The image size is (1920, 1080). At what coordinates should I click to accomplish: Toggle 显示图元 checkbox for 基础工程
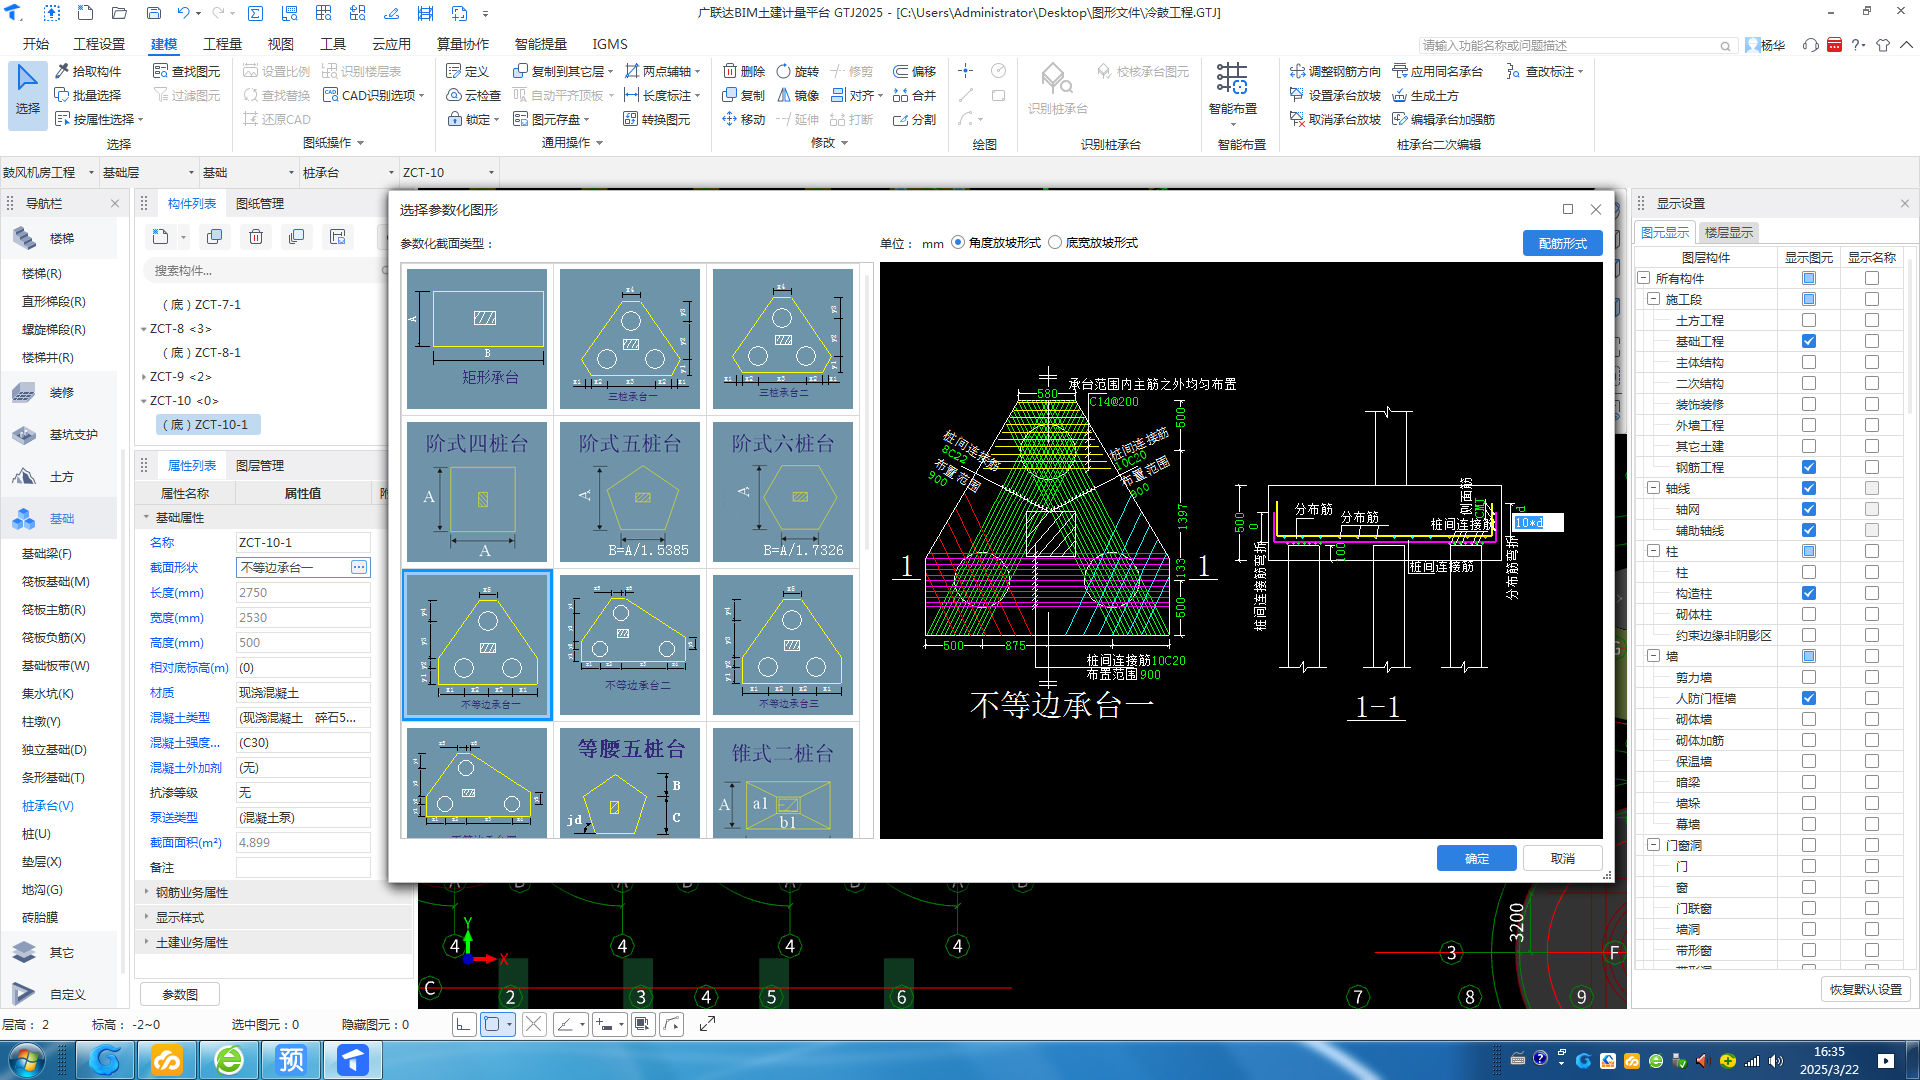tap(1809, 342)
